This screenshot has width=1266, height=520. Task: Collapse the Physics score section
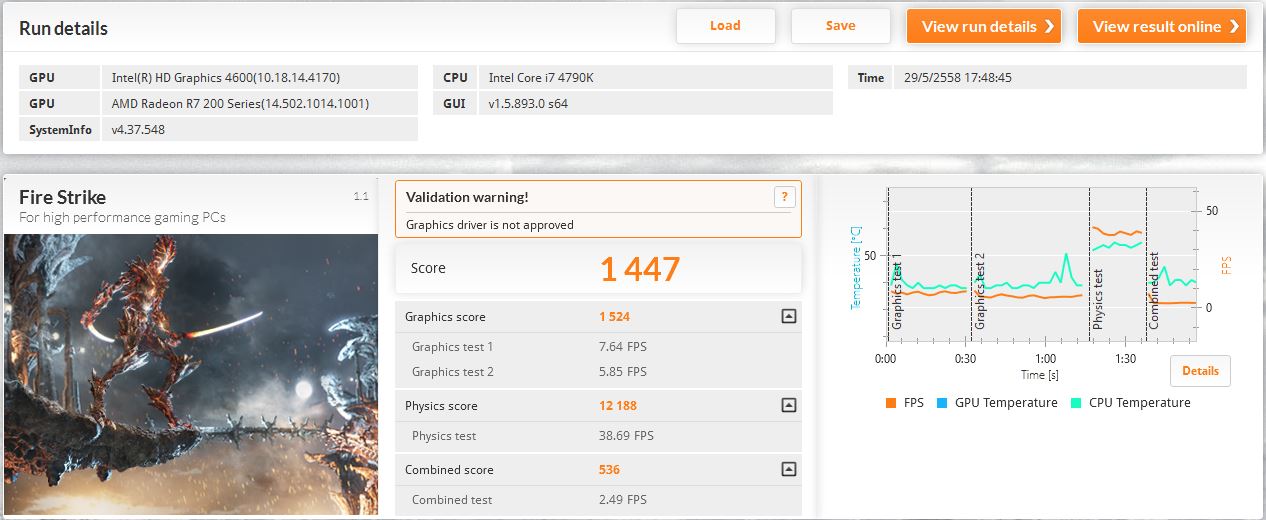click(788, 406)
